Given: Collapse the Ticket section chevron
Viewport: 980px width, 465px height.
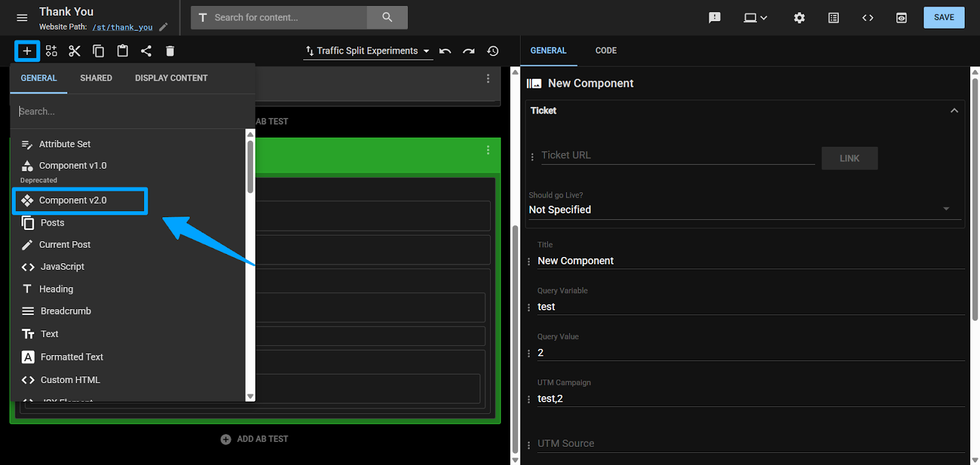Looking at the screenshot, I should coord(954,111).
